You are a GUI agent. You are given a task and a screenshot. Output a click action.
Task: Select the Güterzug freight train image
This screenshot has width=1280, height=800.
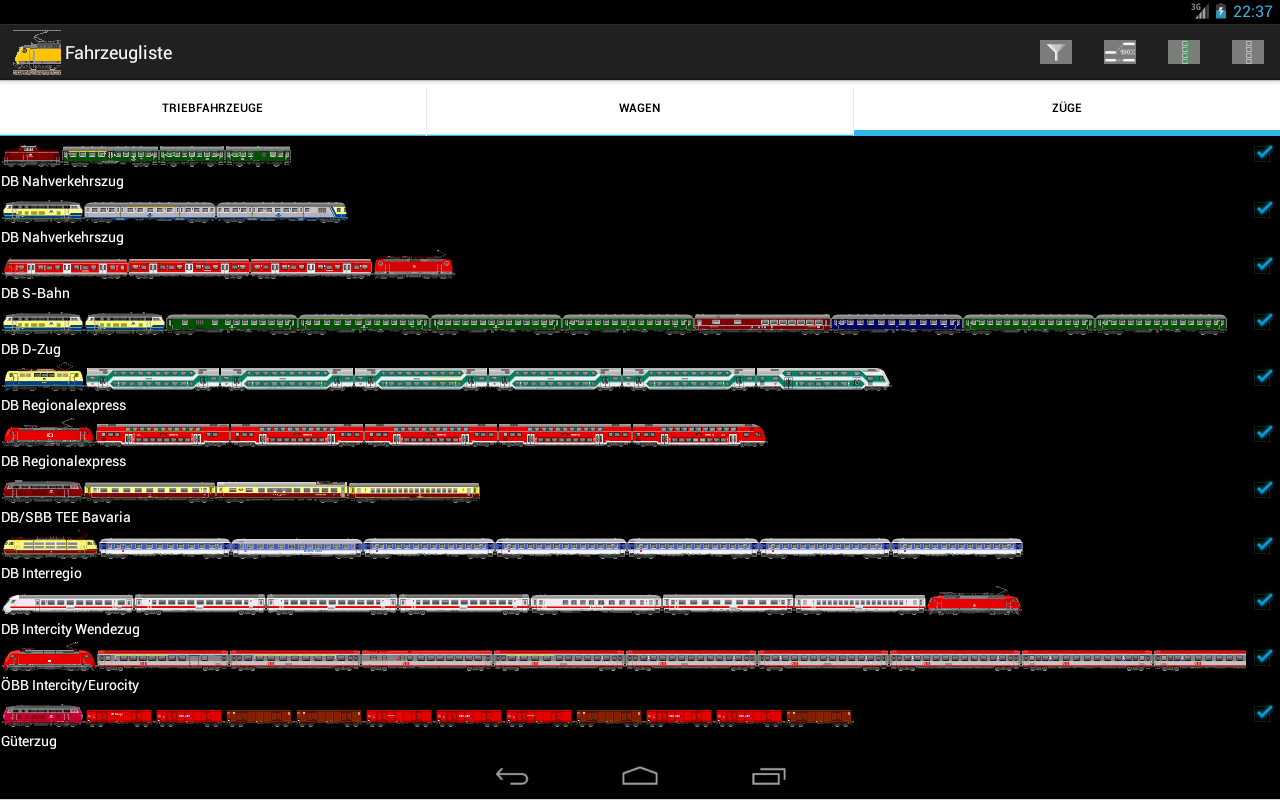[x=428, y=715]
